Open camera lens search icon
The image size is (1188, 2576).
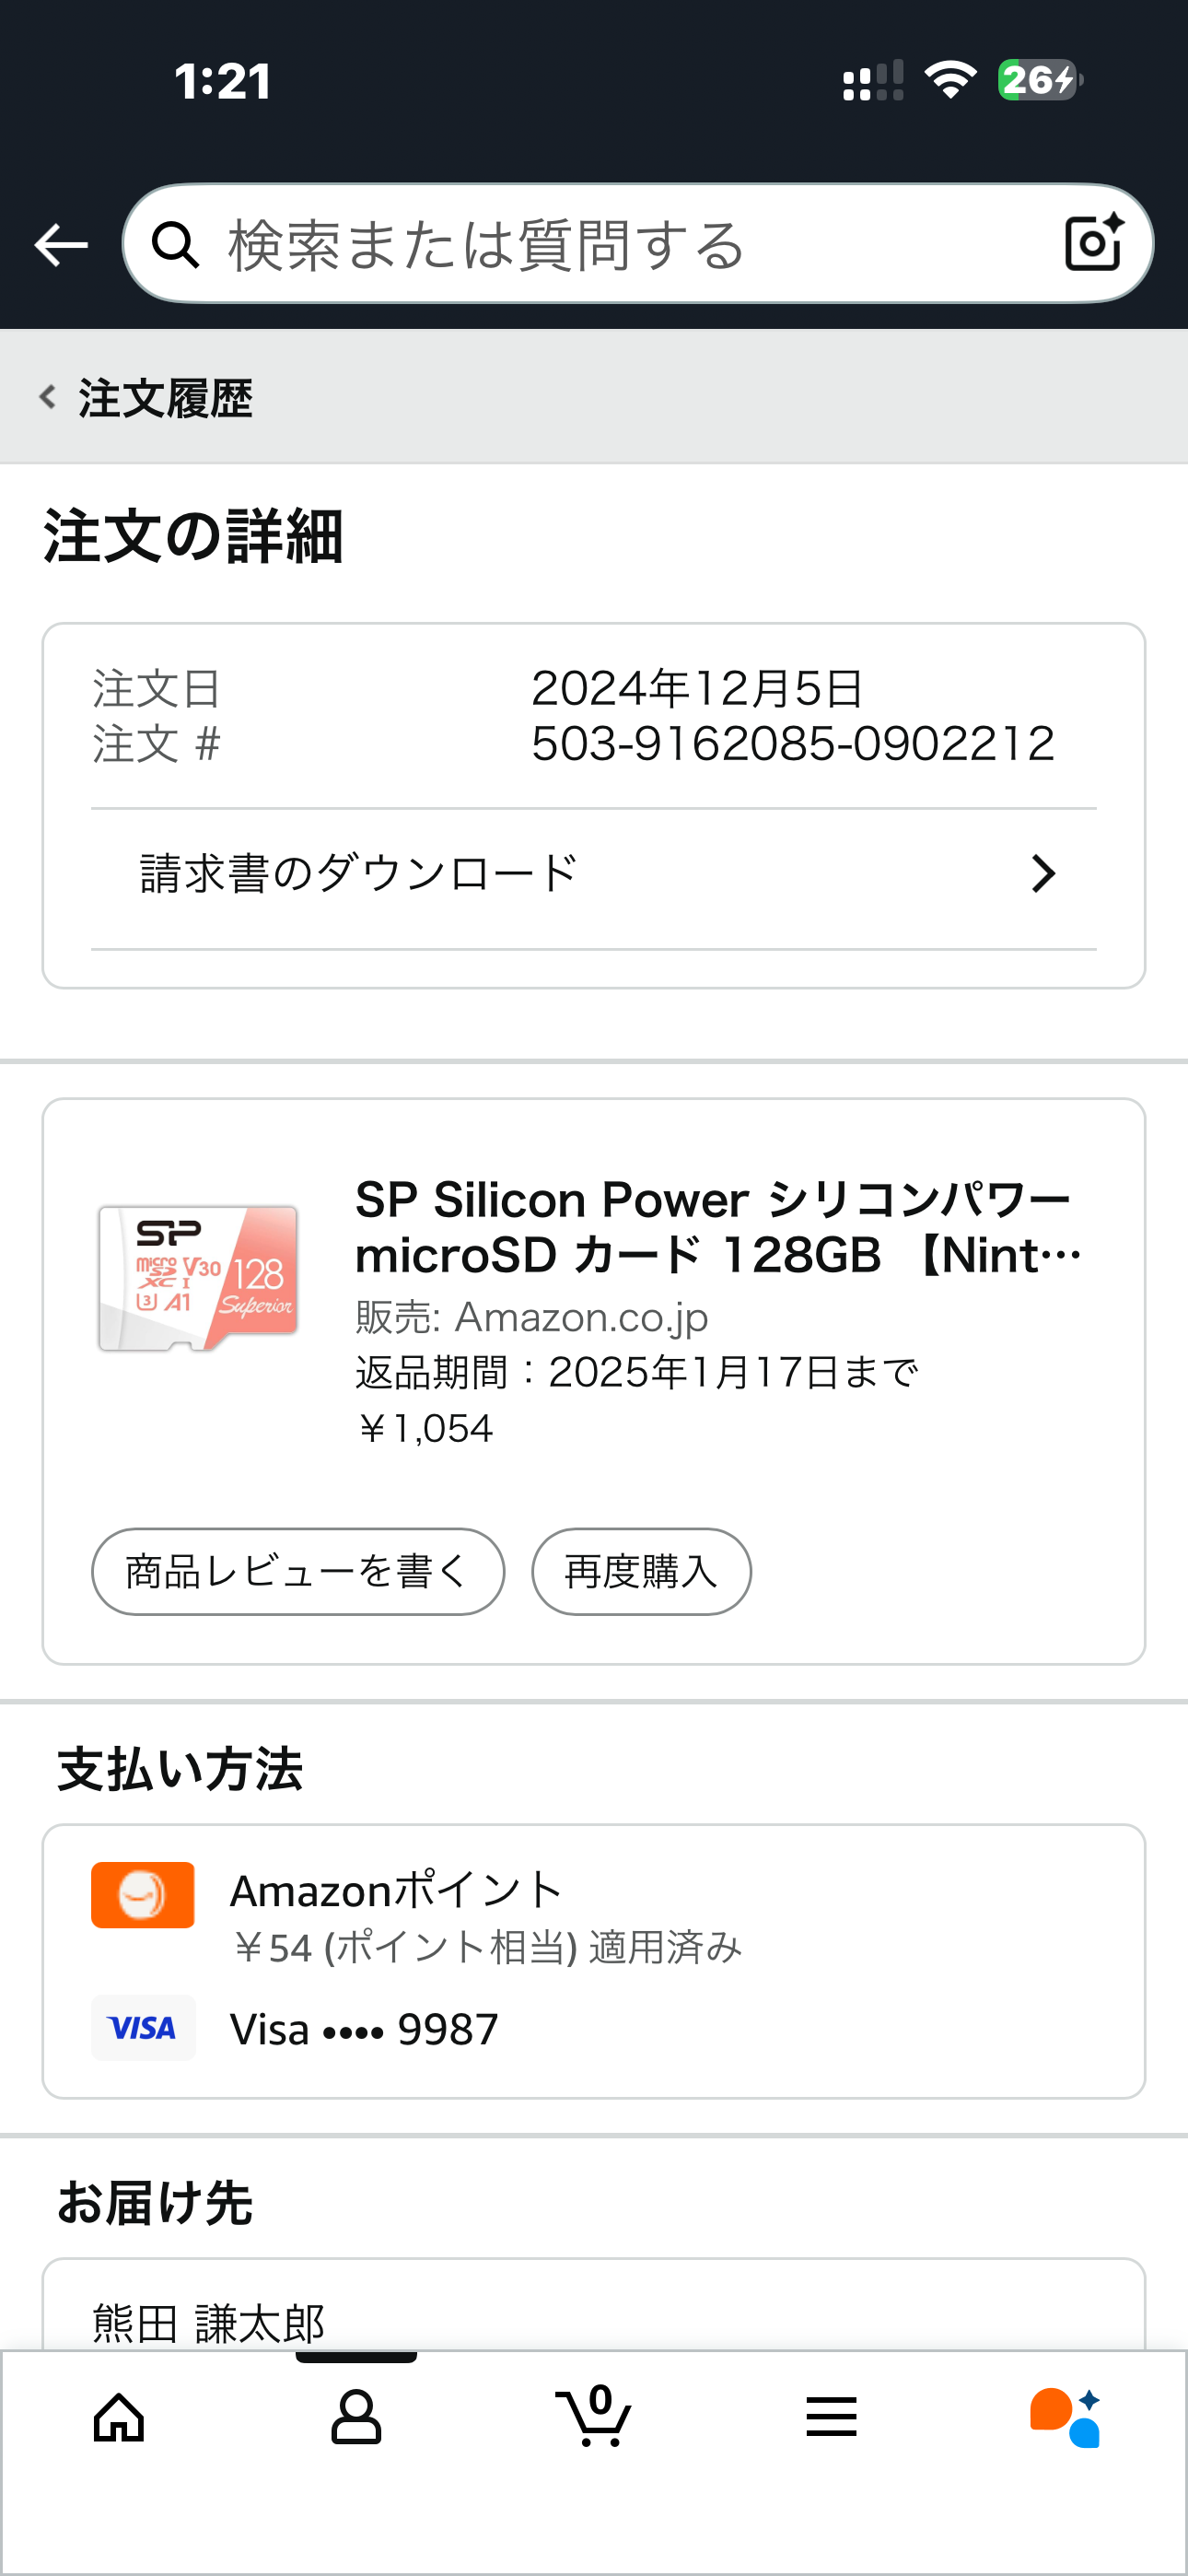(1093, 243)
